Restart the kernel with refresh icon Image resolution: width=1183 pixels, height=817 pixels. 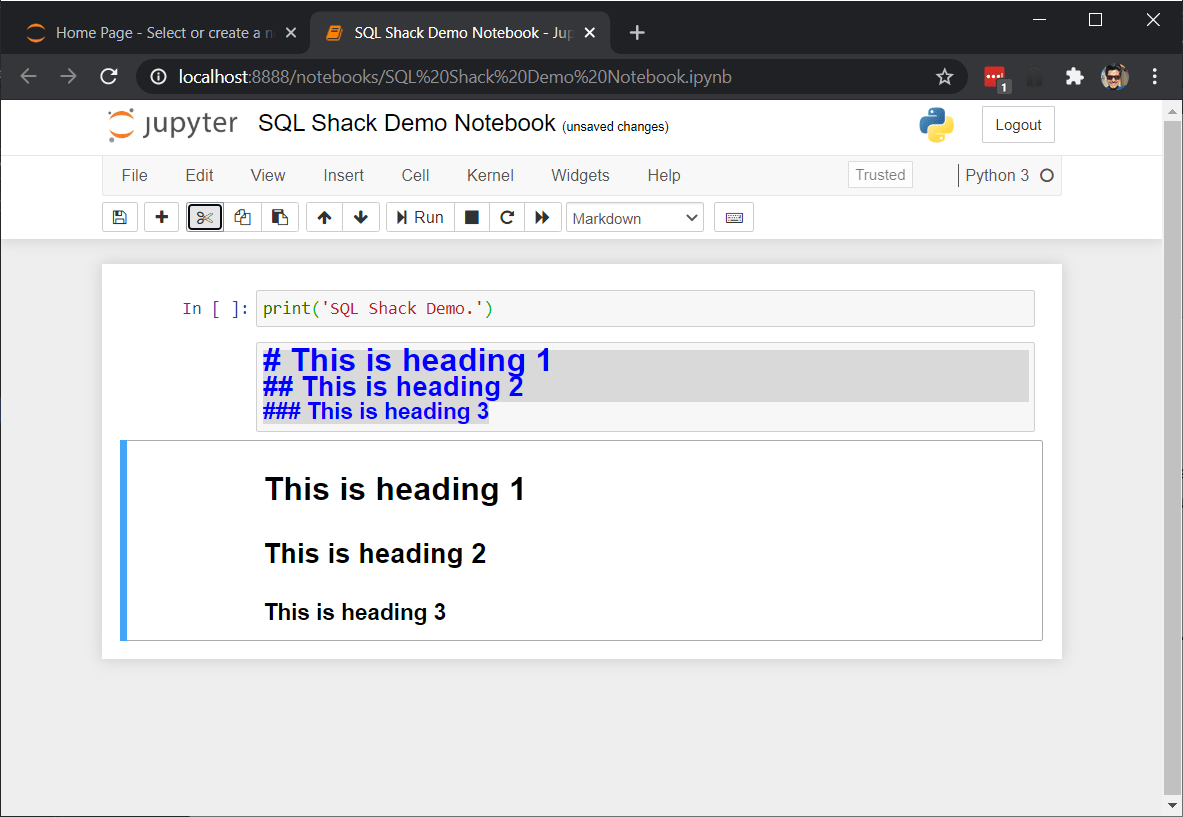click(507, 217)
